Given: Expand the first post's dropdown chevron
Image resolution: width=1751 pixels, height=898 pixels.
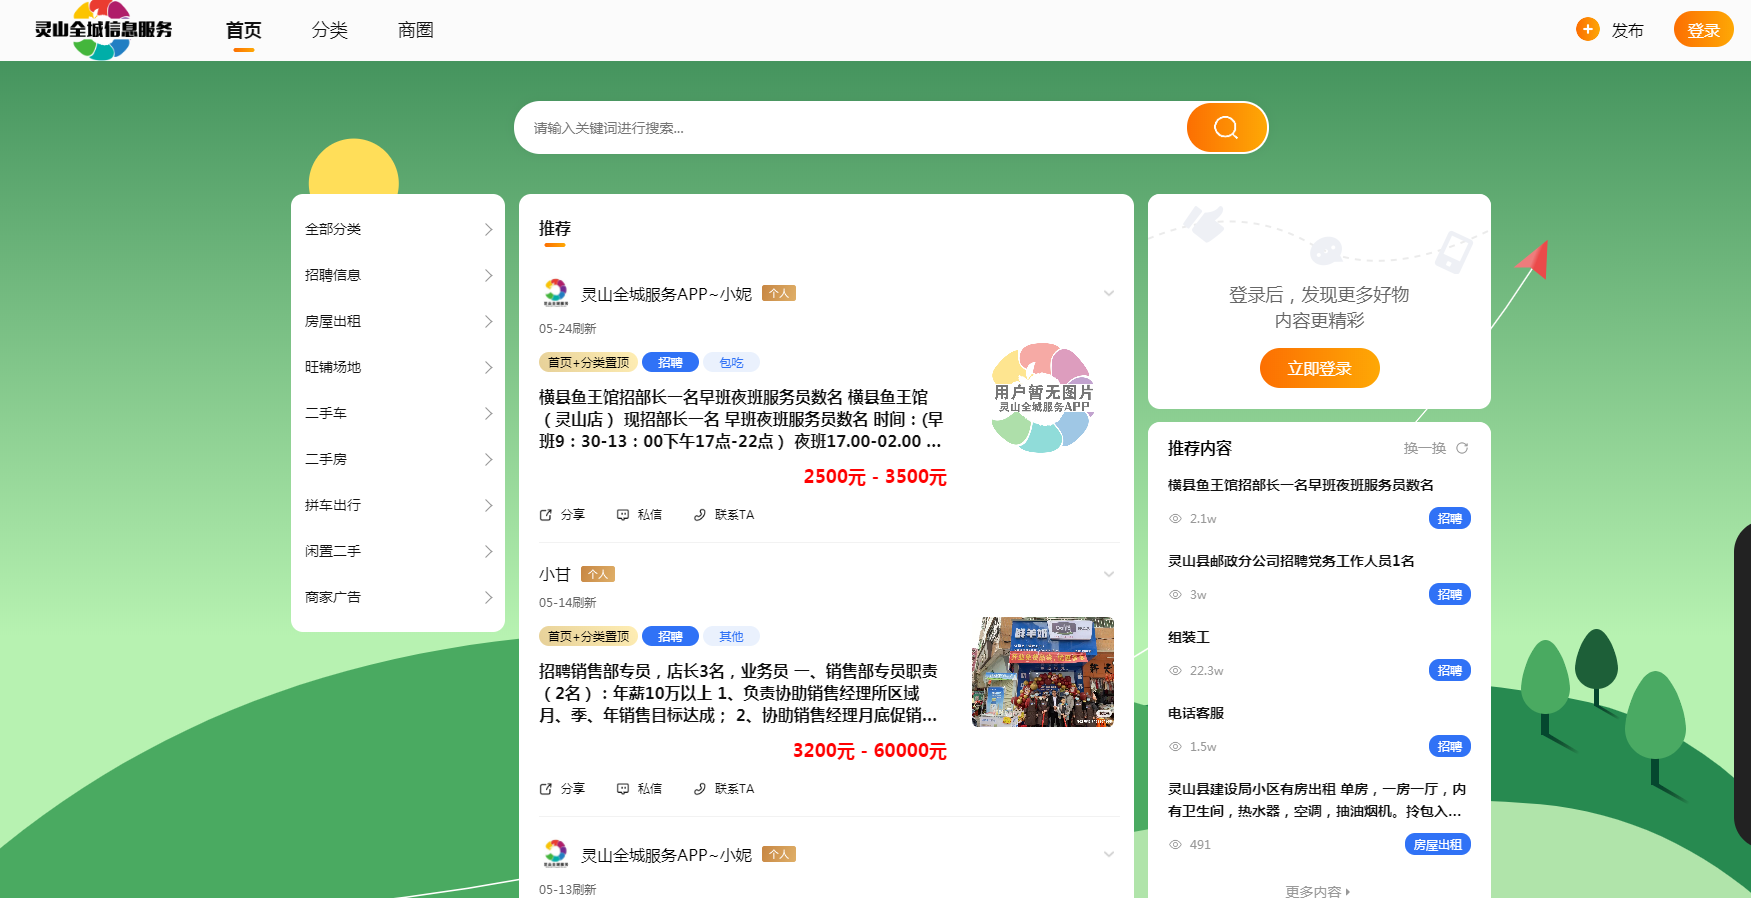Looking at the screenshot, I should [x=1108, y=294].
